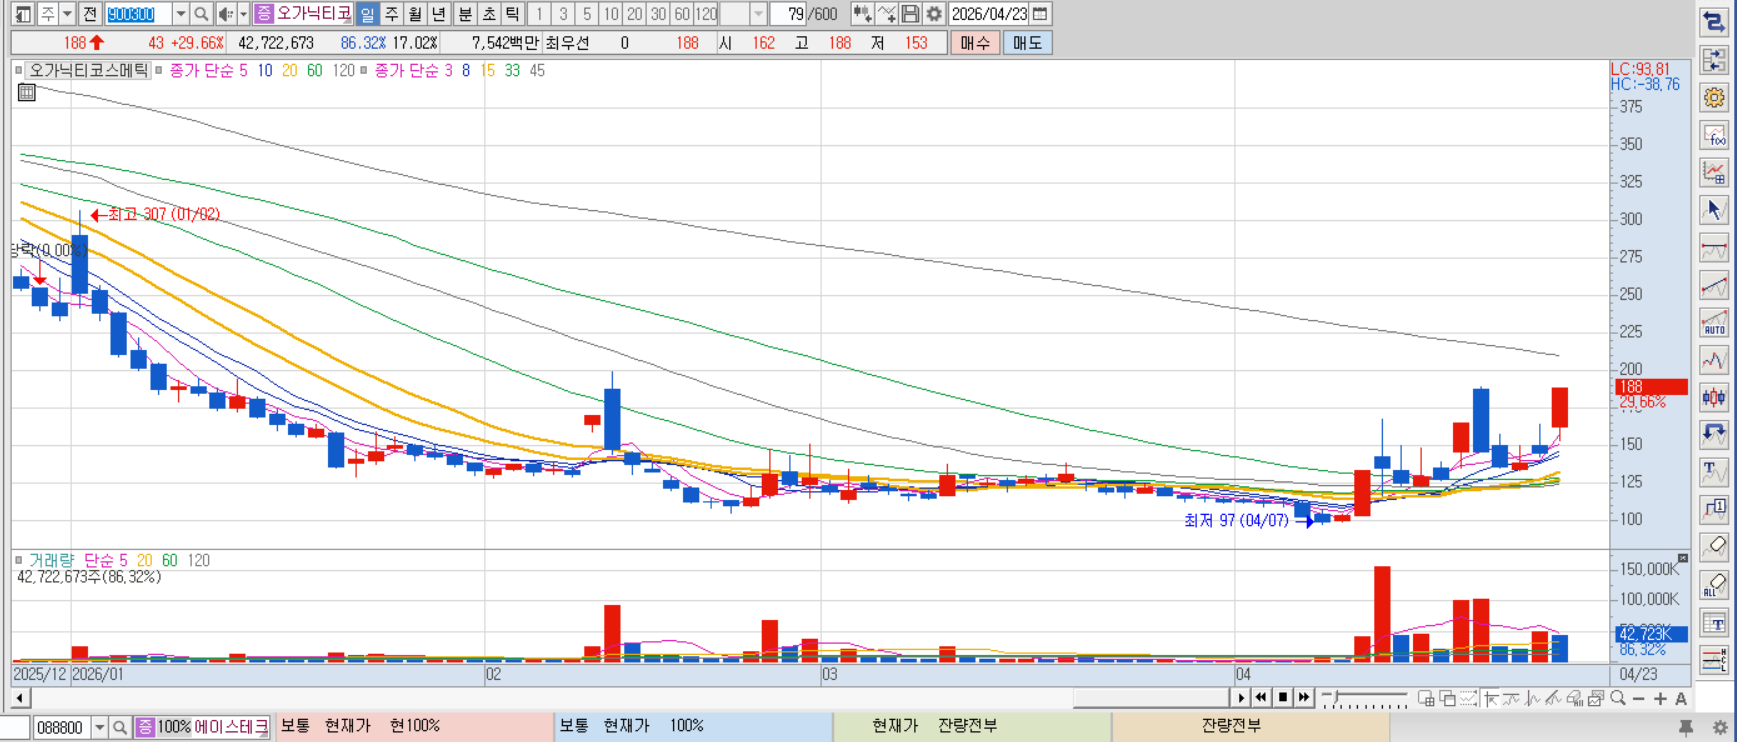This screenshot has height=742, width=1737.
Task: Toggle the interval 5 button
Action: point(587,14)
